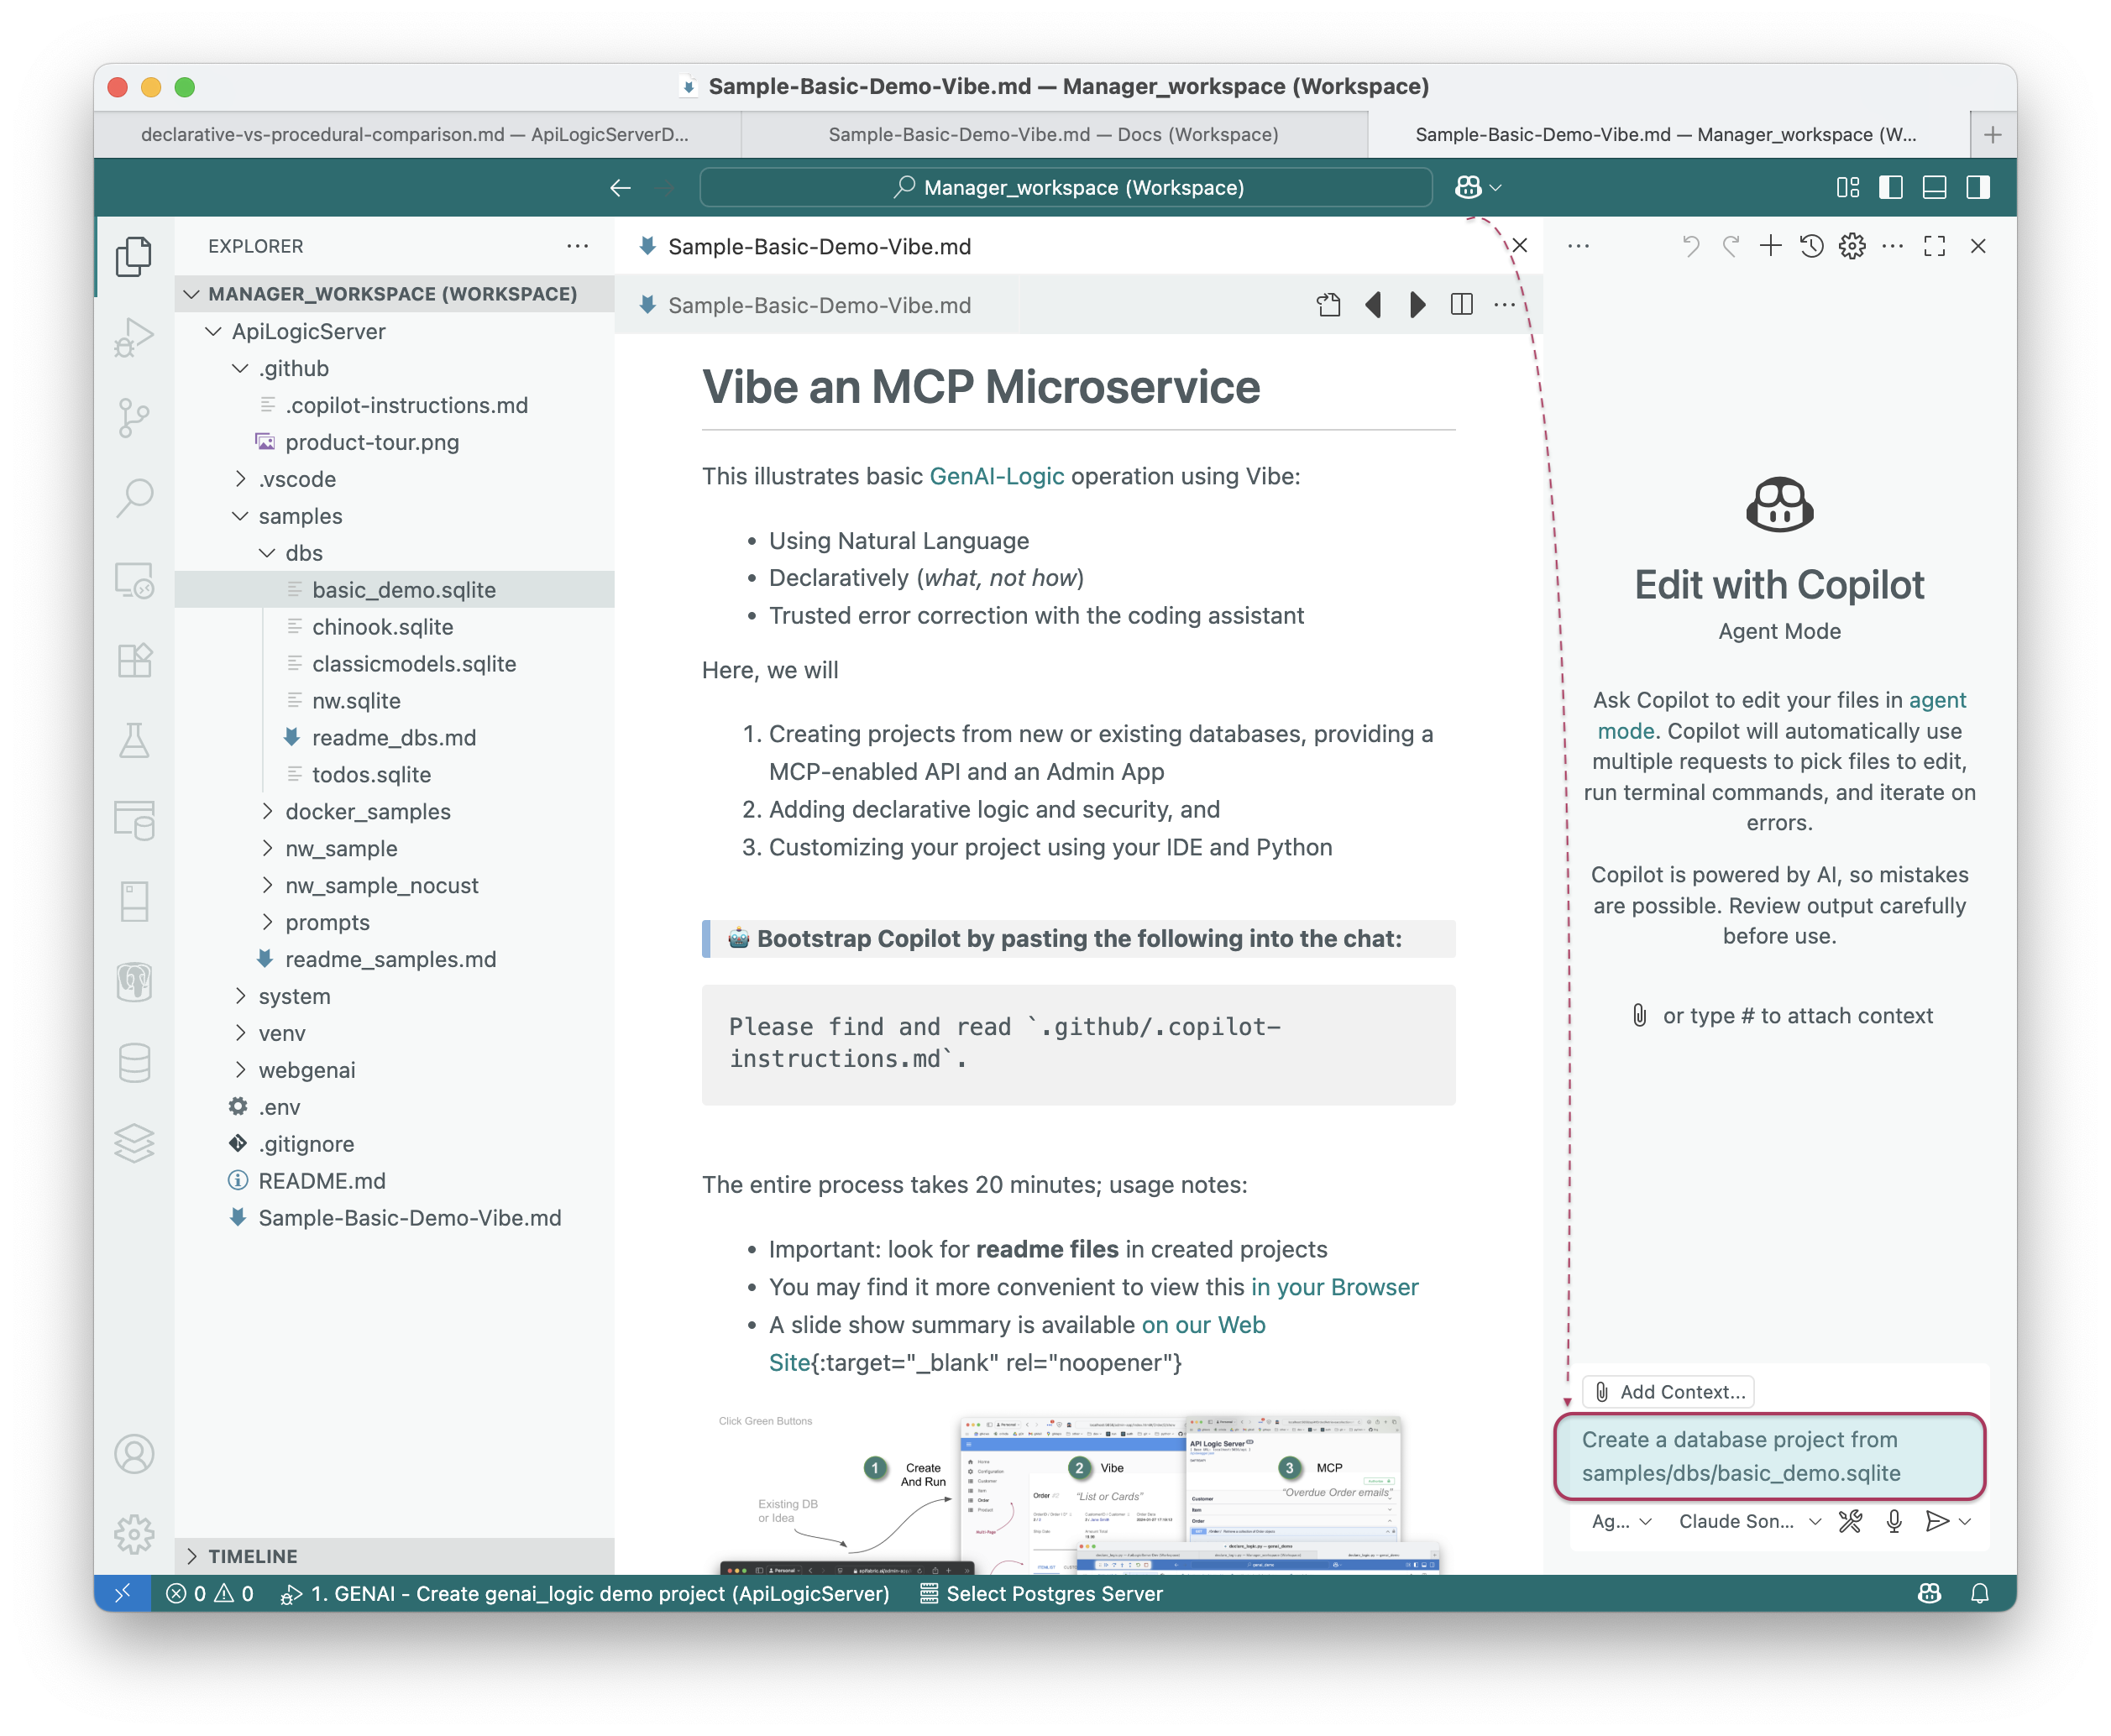Click the chat prompt input box
2111x1736 pixels.
pyautogui.click(x=1769, y=1457)
